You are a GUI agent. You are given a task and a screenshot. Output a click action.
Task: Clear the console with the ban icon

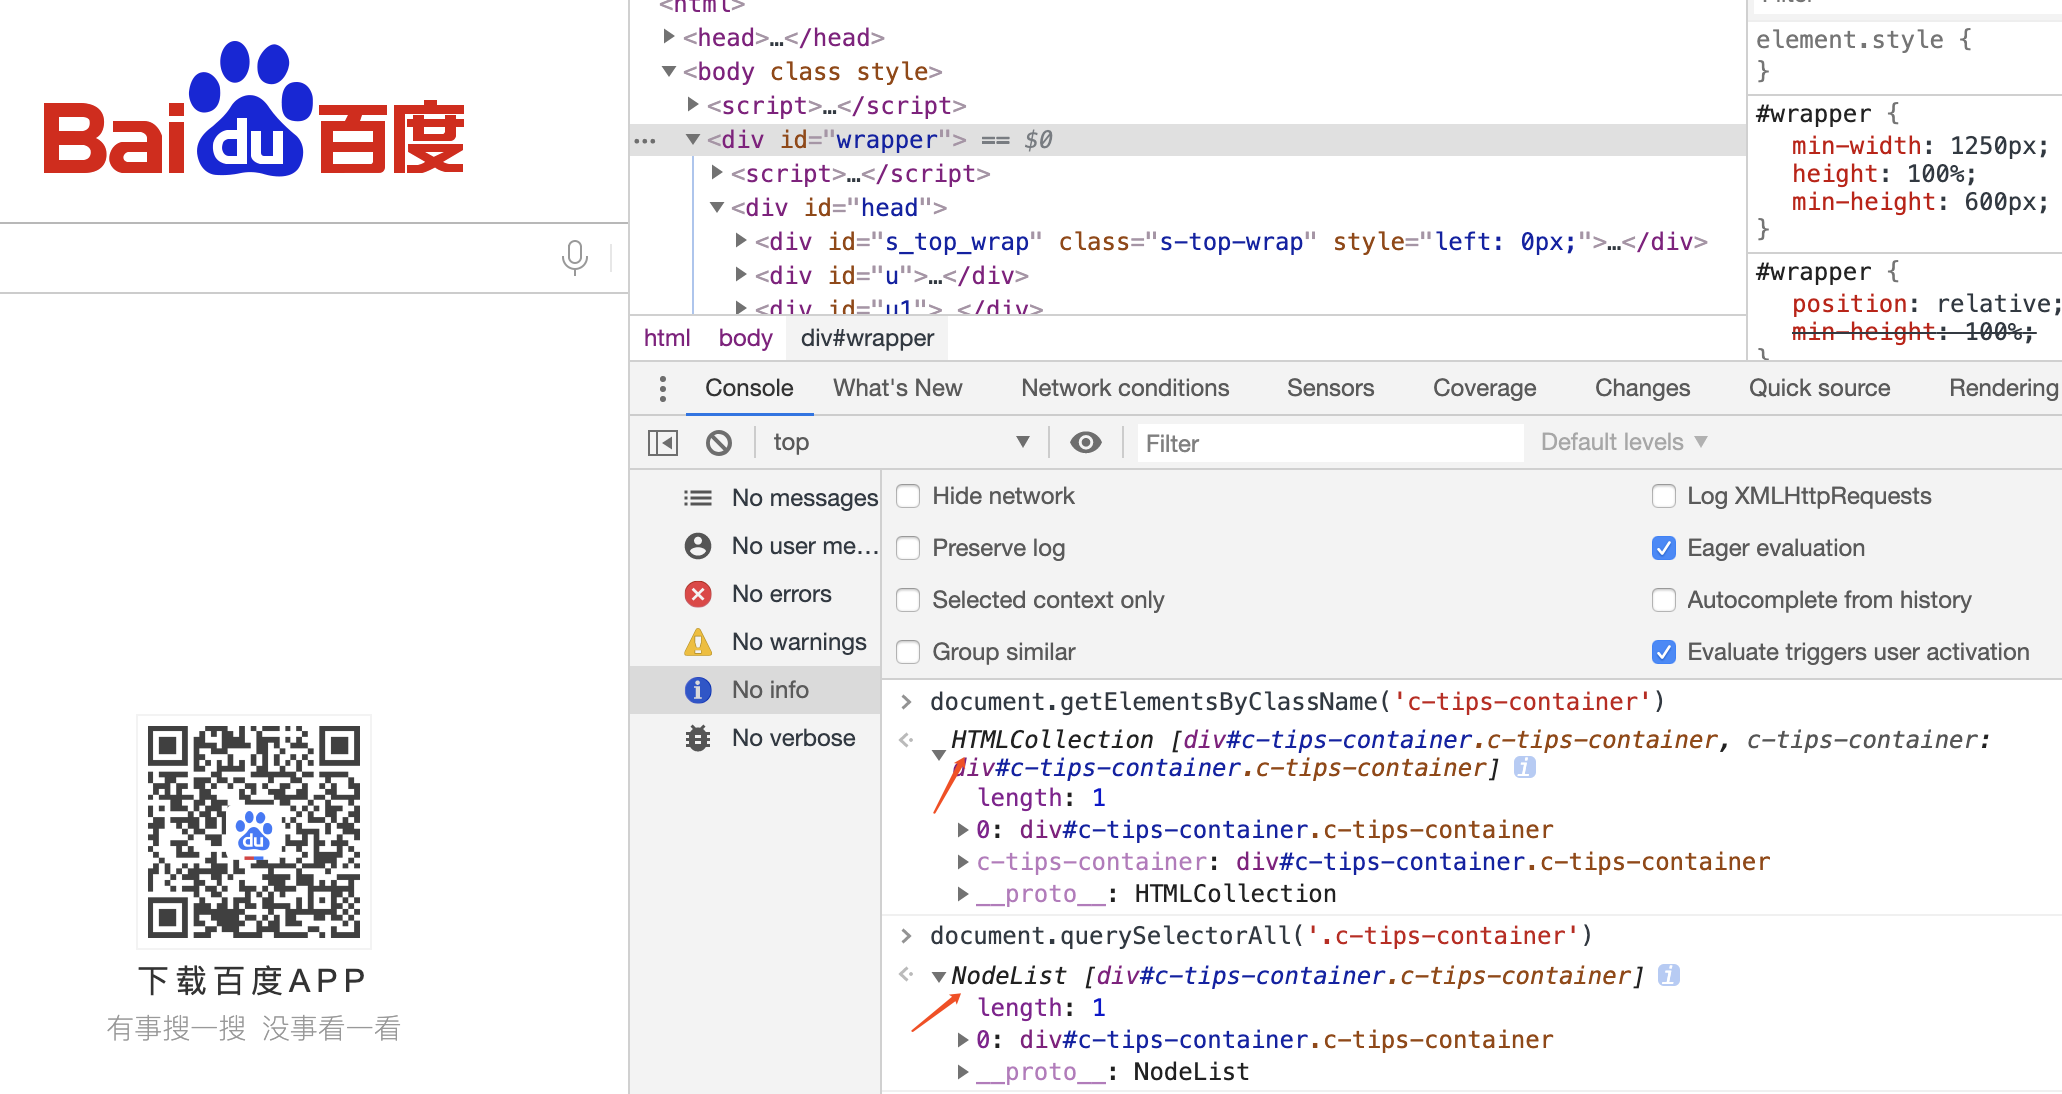(718, 442)
